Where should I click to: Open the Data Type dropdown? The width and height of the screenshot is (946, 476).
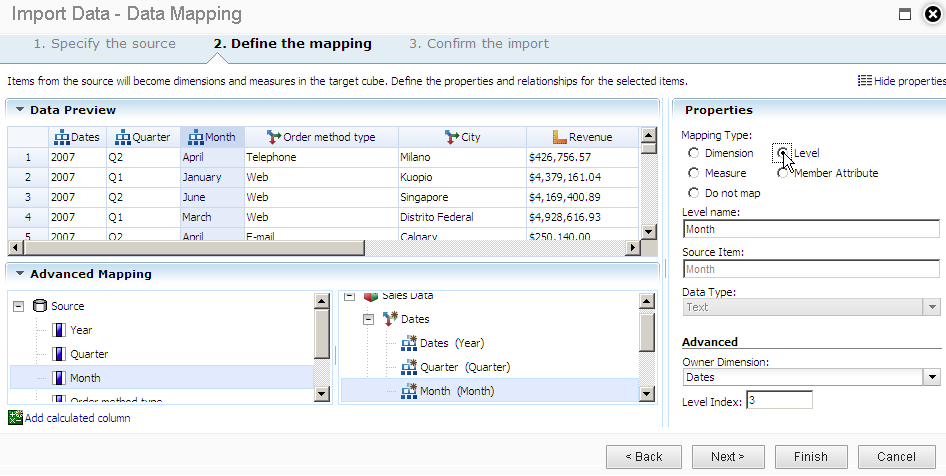click(932, 307)
